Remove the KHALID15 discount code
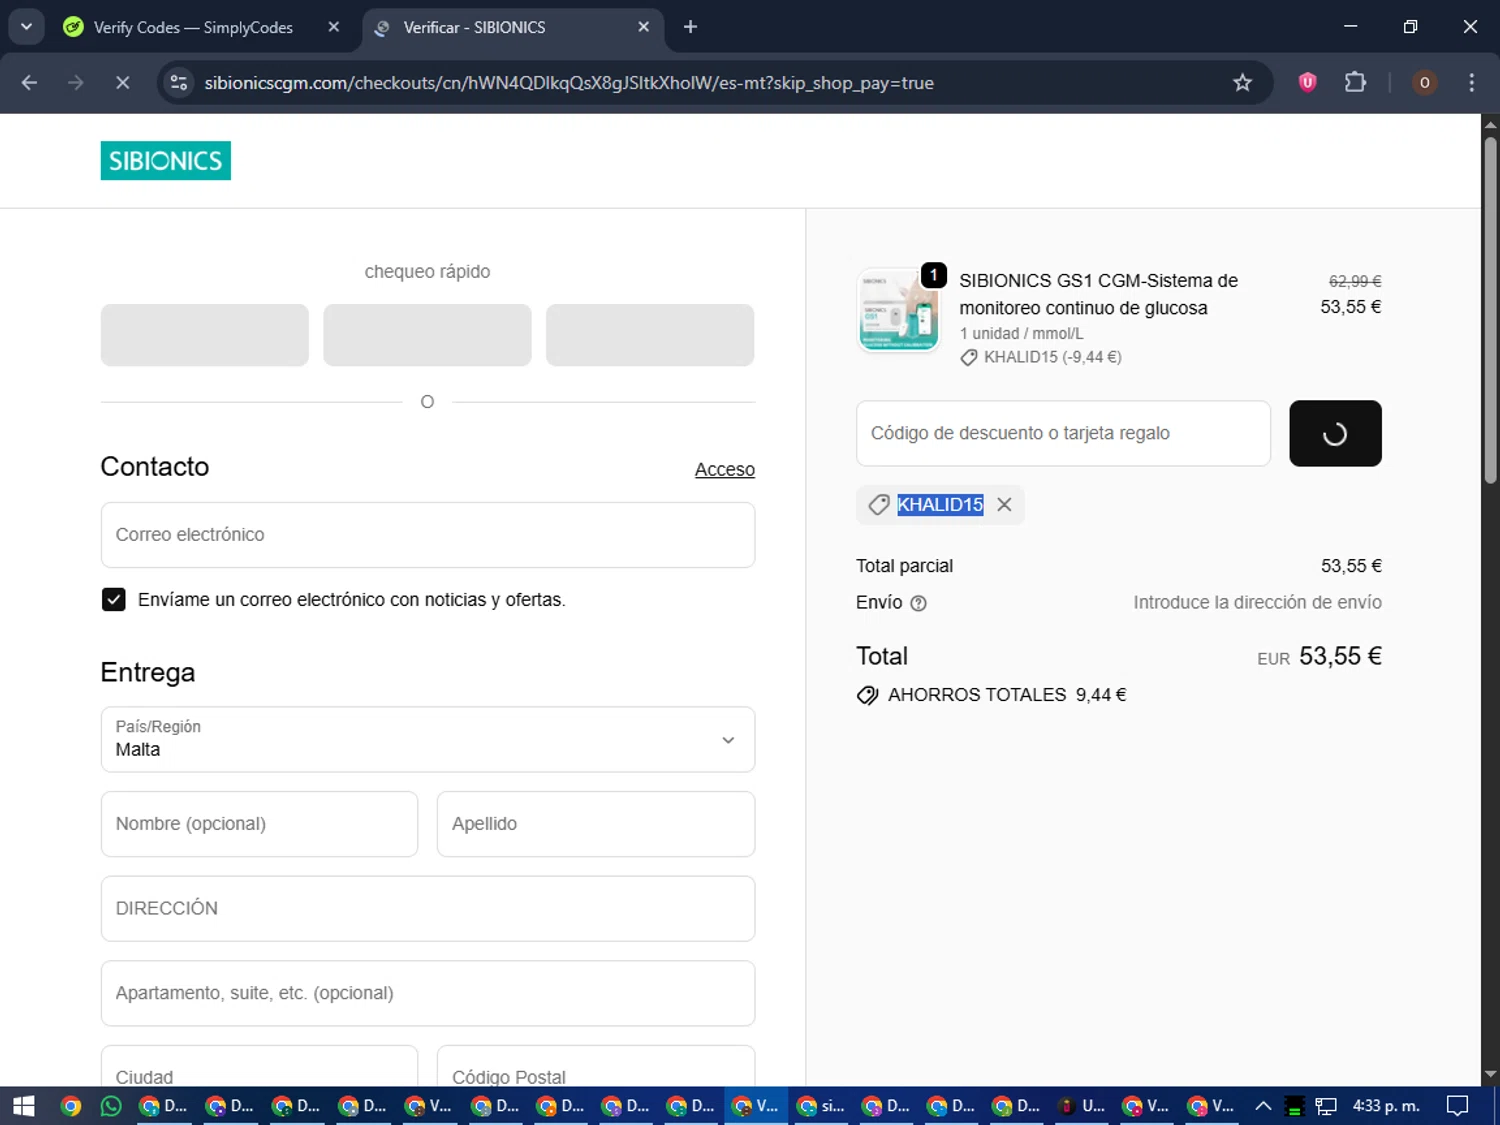Image resolution: width=1500 pixels, height=1125 pixels. pyautogui.click(x=1004, y=505)
